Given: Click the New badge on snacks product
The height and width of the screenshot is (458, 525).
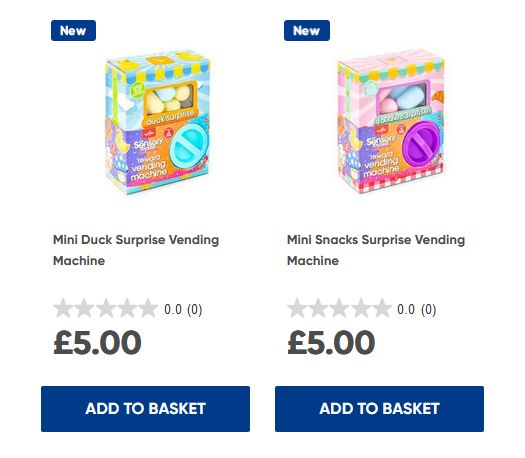Looking at the screenshot, I should coord(307,30).
